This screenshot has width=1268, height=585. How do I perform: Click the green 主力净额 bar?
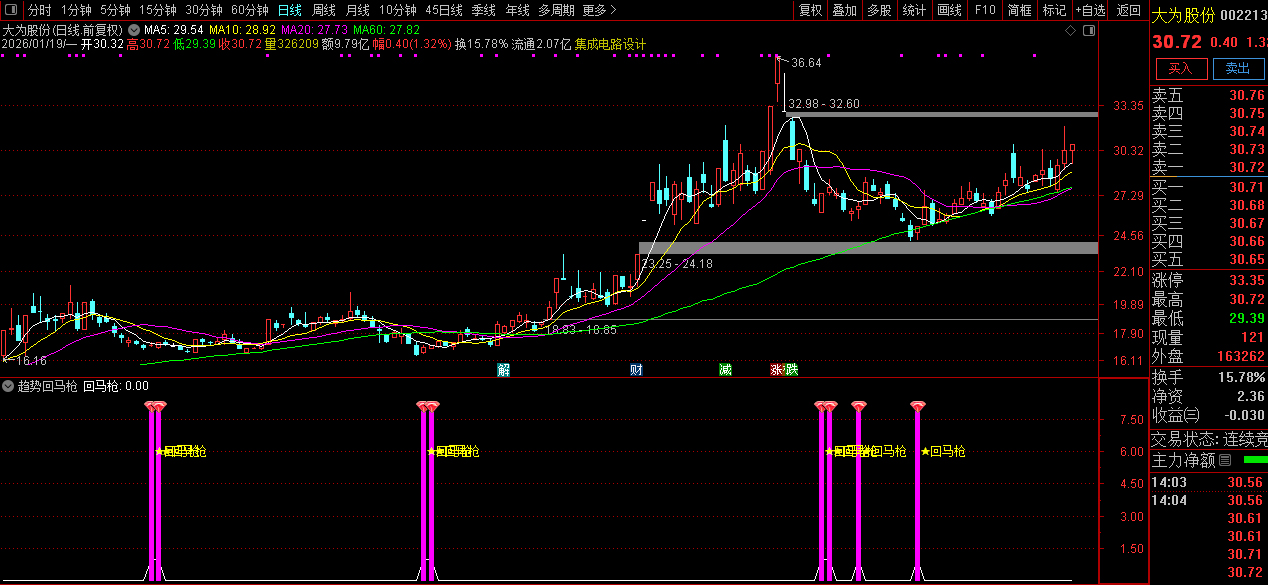[x=1254, y=460]
